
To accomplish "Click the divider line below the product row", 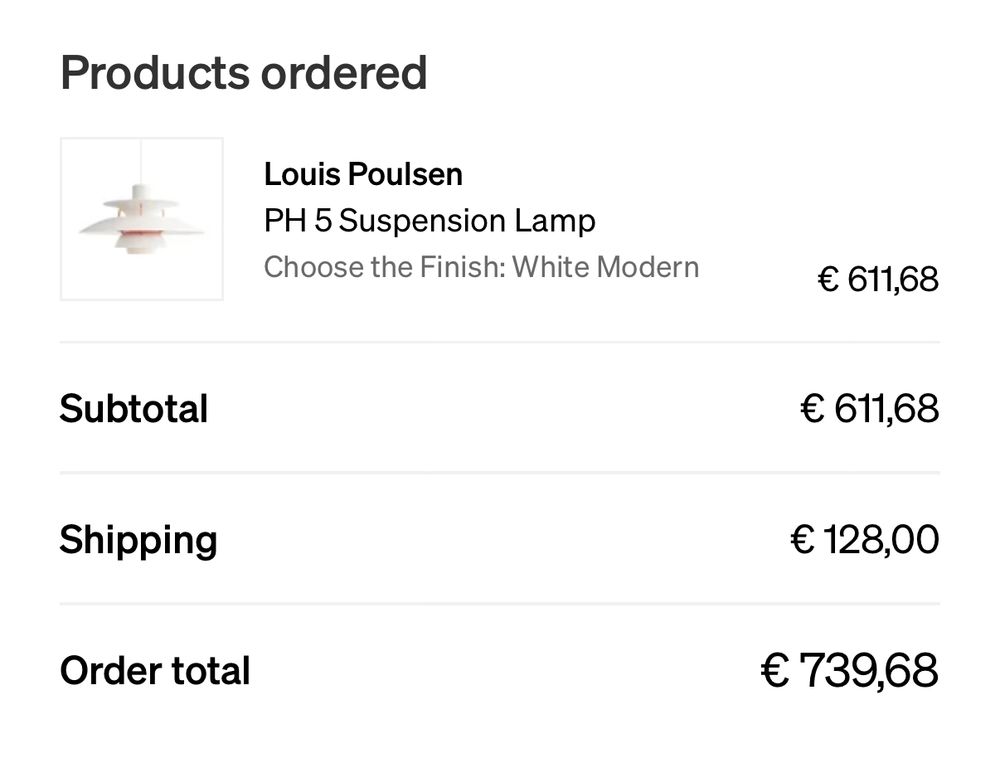I will point(500,342).
